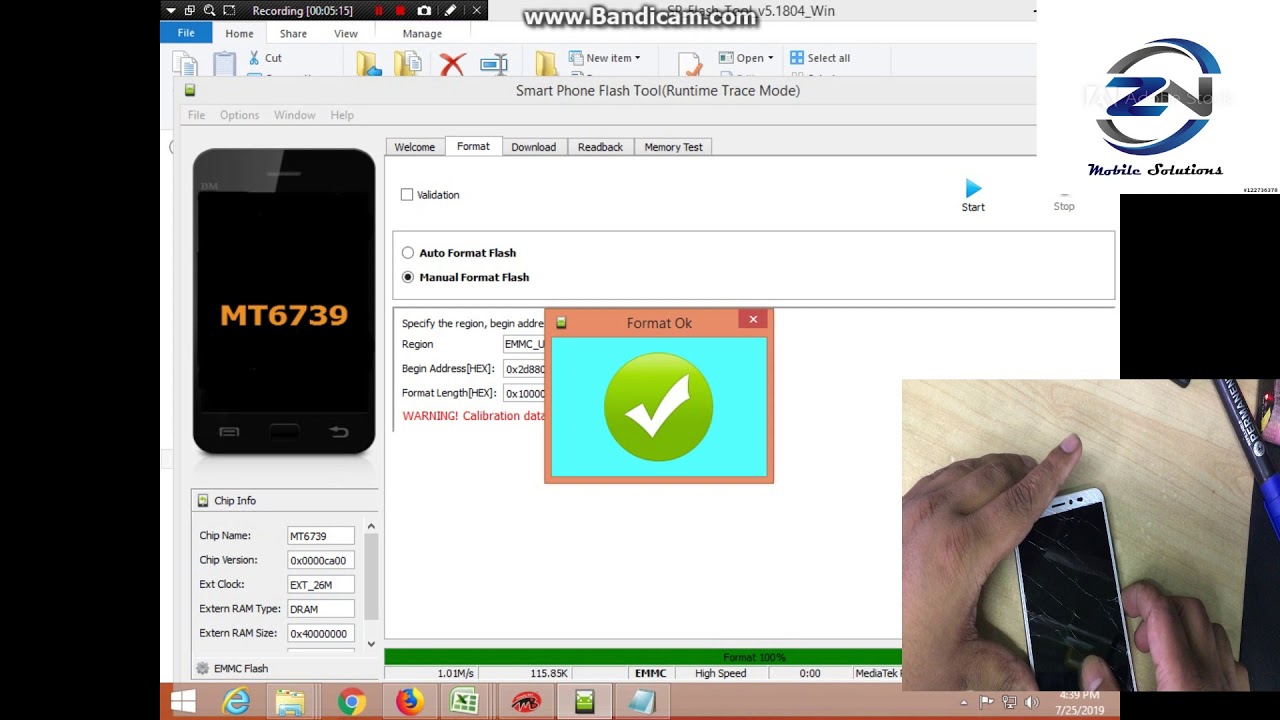Click the New folder icon in Explorer ribbon

(546, 65)
